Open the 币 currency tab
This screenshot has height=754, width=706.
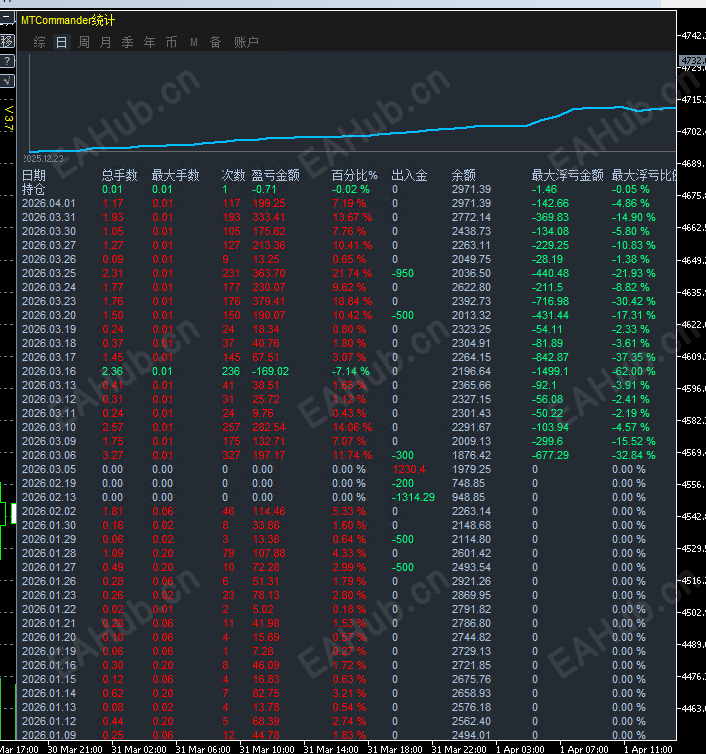171,42
